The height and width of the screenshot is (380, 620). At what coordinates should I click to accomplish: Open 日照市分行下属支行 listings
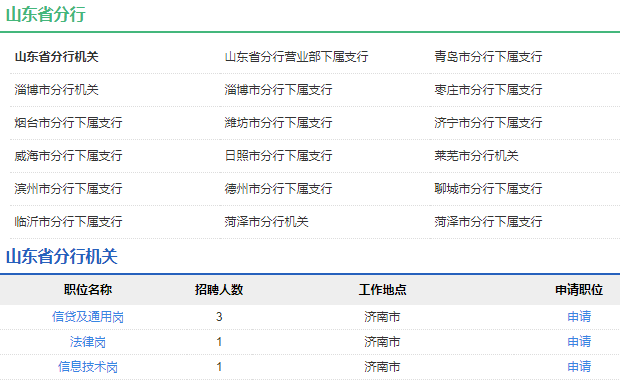(x=278, y=156)
